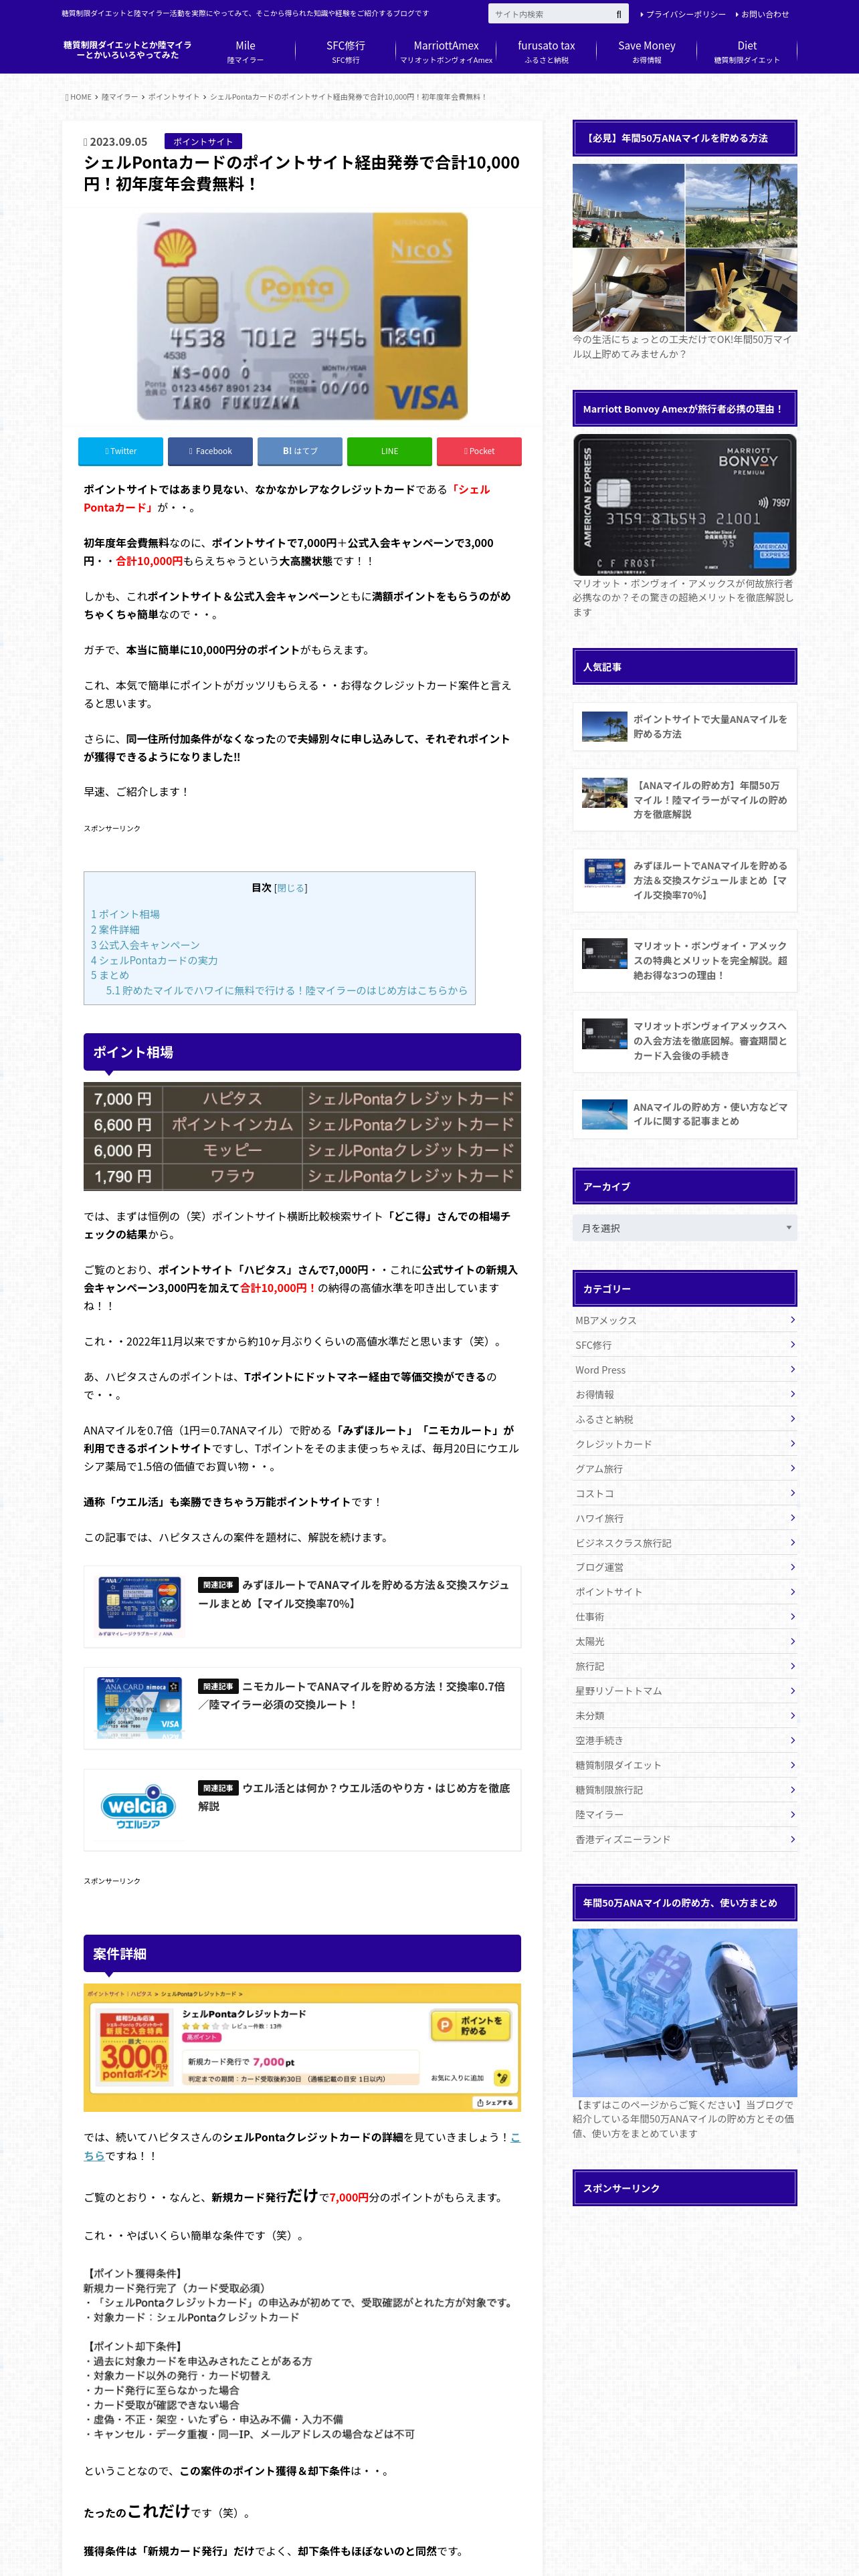The height and width of the screenshot is (2576, 859).
Task: Open the お得情報 category
Action: point(685,1394)
